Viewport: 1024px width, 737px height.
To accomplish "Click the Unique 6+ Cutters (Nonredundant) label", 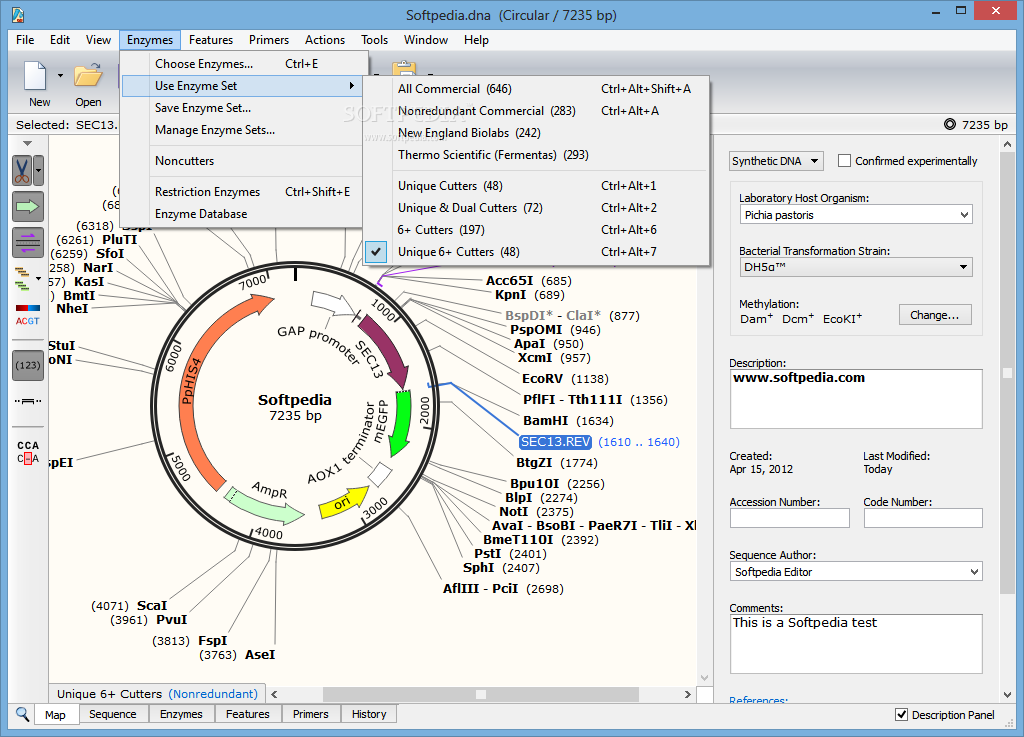I will [x=157, y=694].
